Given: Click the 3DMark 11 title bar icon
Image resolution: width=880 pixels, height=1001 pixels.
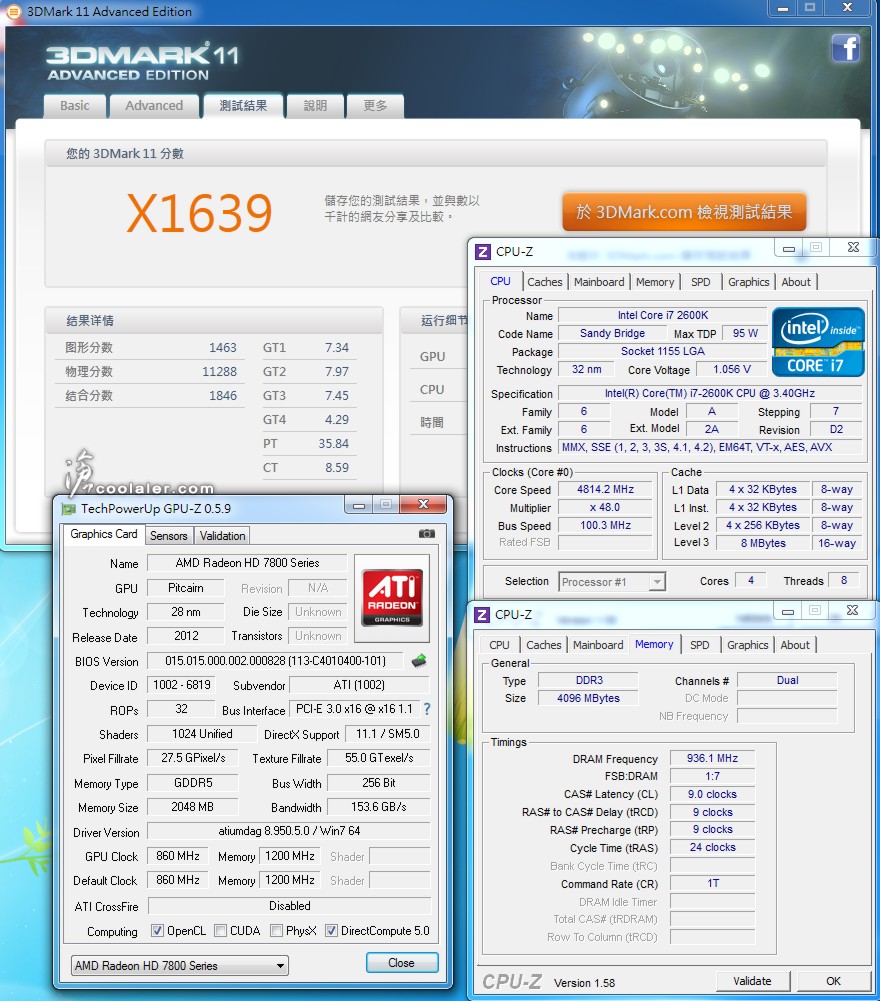Looking at the screenshot, I should coord(13,11).
